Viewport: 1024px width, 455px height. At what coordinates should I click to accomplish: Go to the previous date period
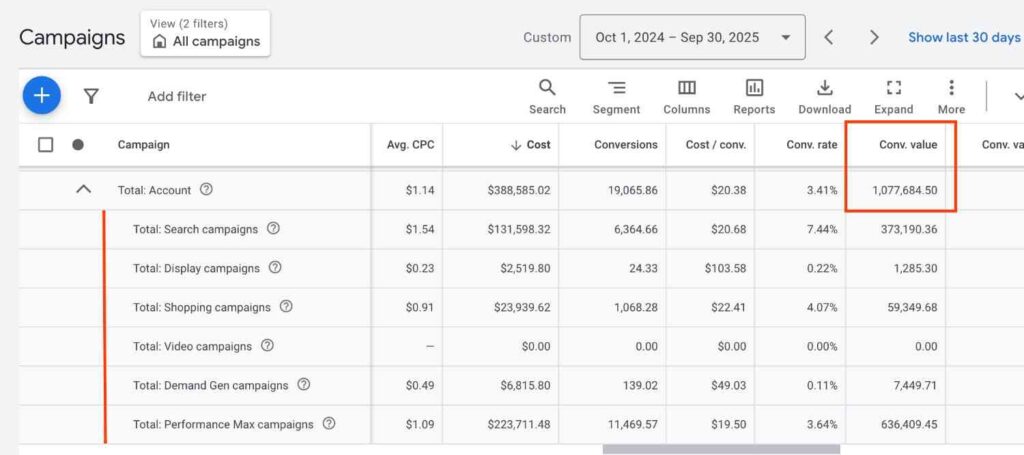point(829,37)
